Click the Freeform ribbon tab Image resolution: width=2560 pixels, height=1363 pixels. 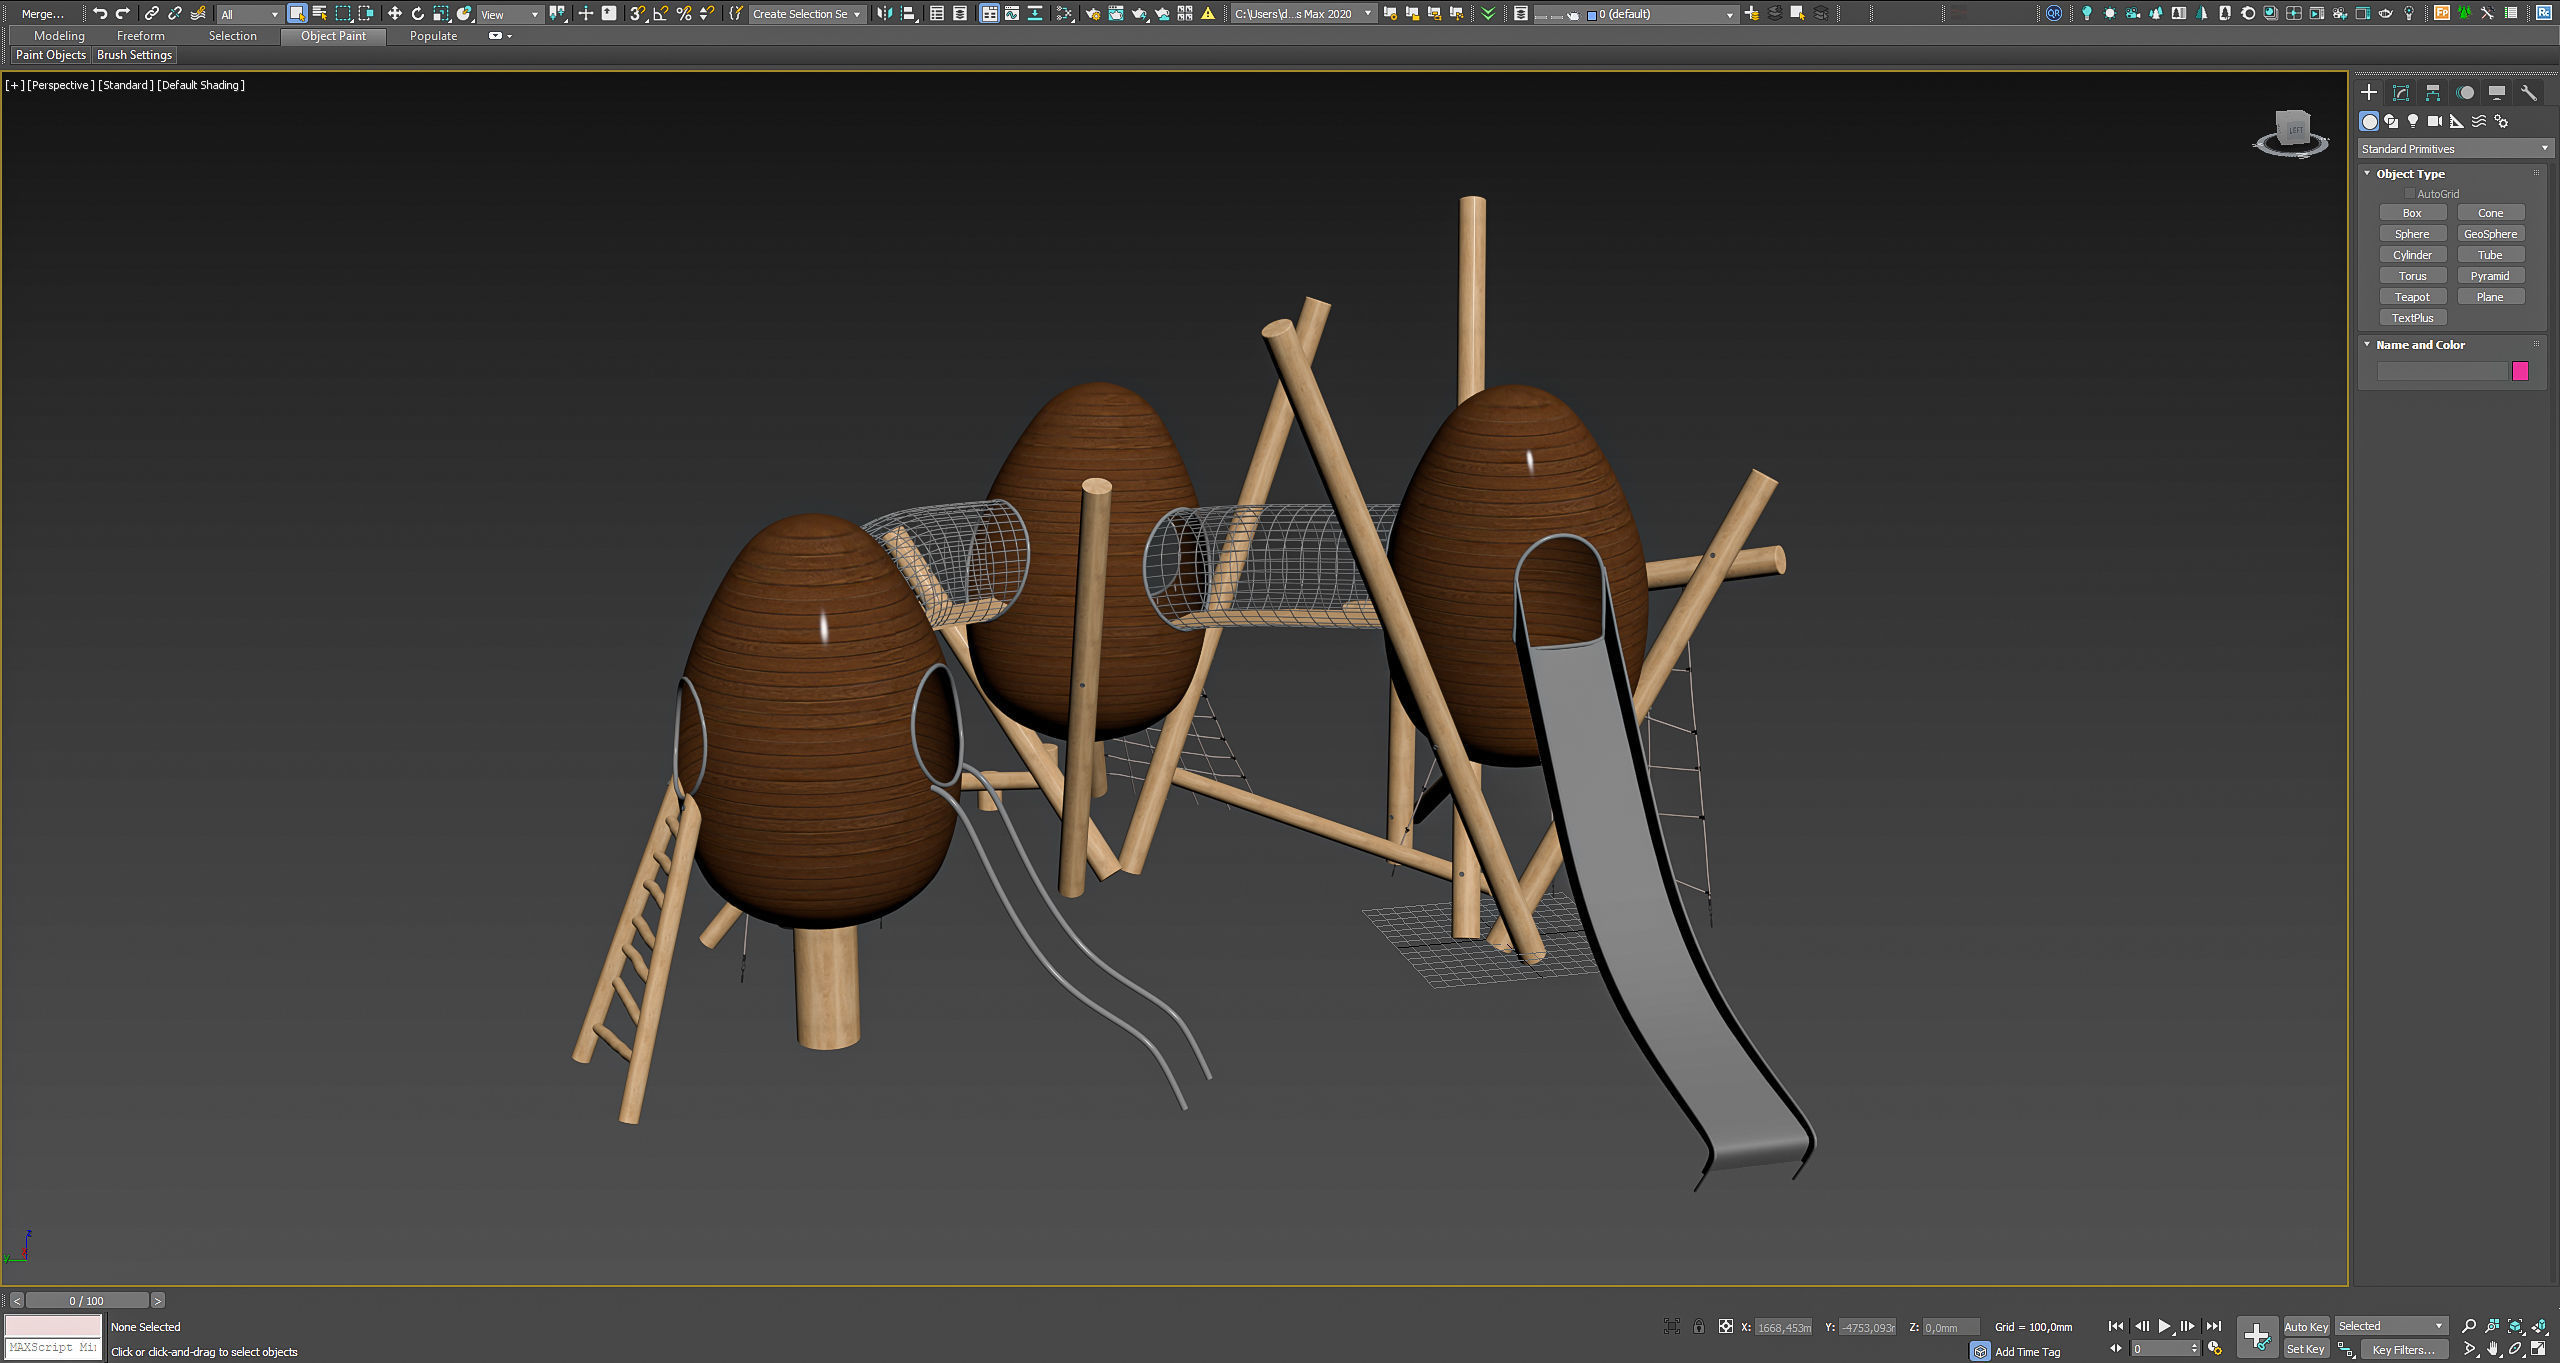pos(141,36)
